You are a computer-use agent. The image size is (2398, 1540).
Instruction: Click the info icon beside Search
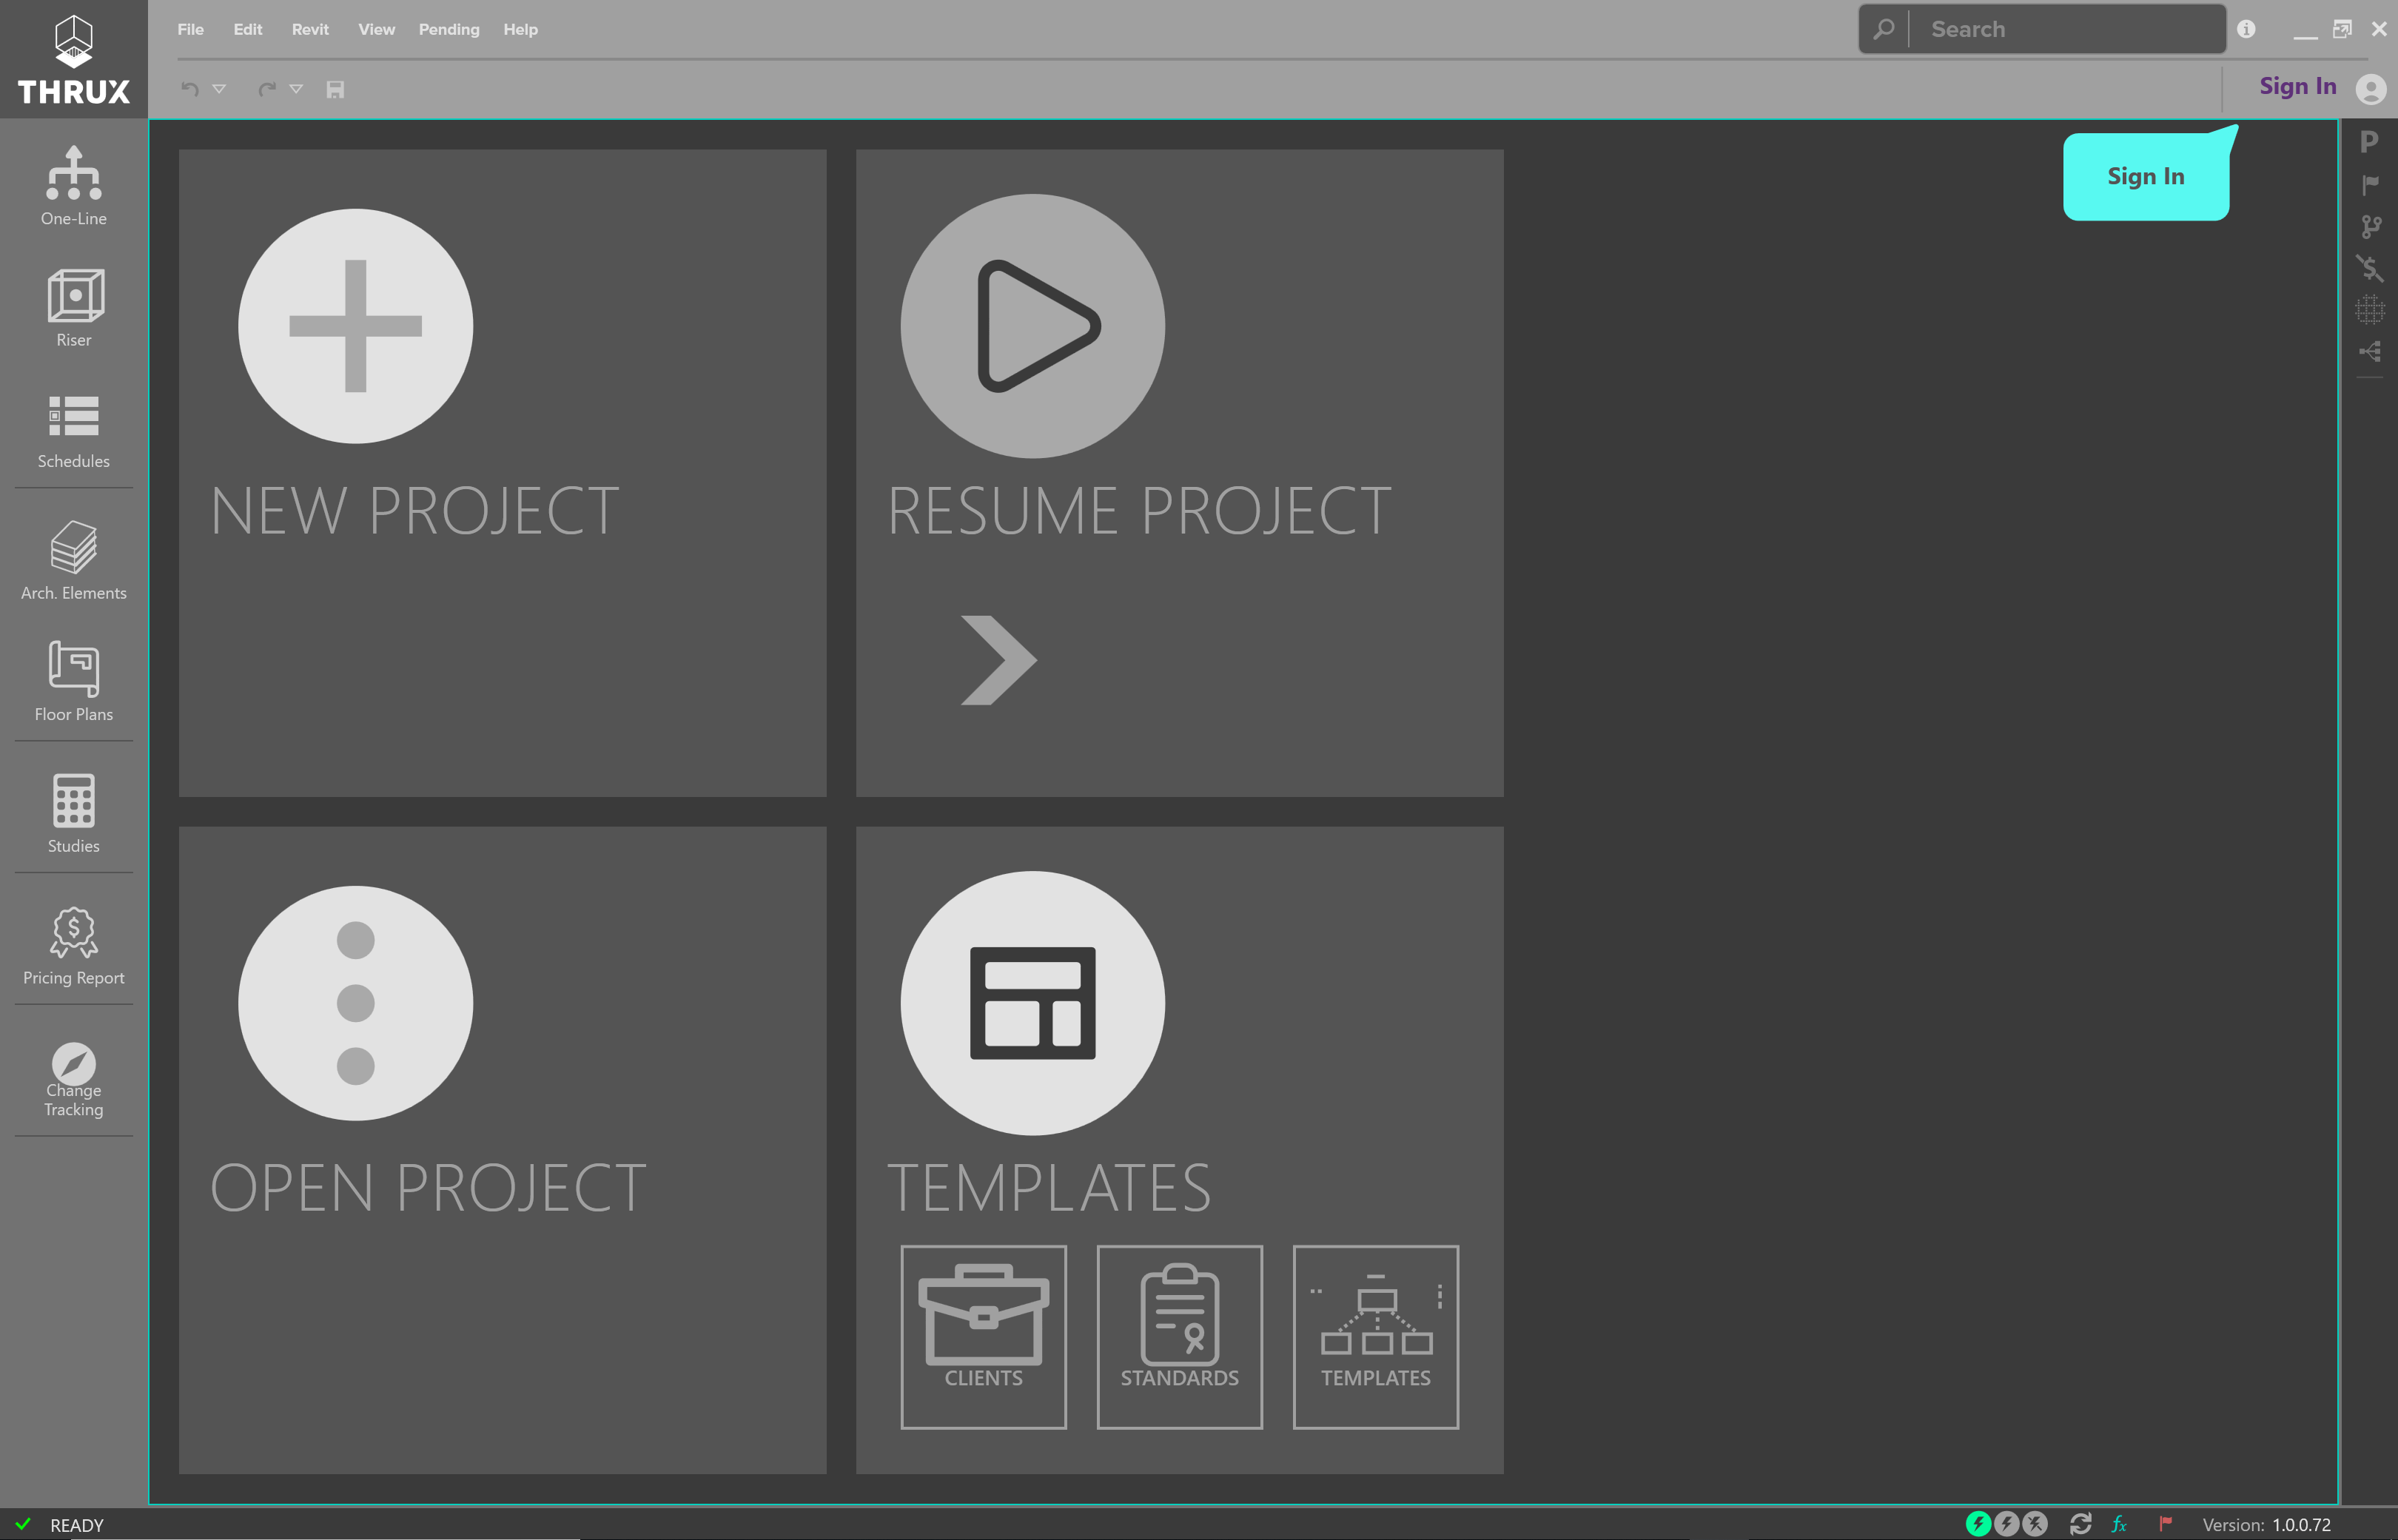click(x=2246, y=29)
